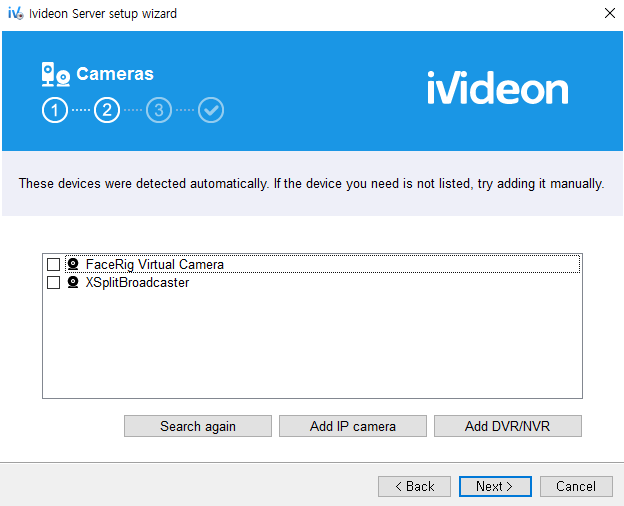Click the step 3 circle indicator
The height and width of the screenshot is (506, 624).
tap(159, 110)
